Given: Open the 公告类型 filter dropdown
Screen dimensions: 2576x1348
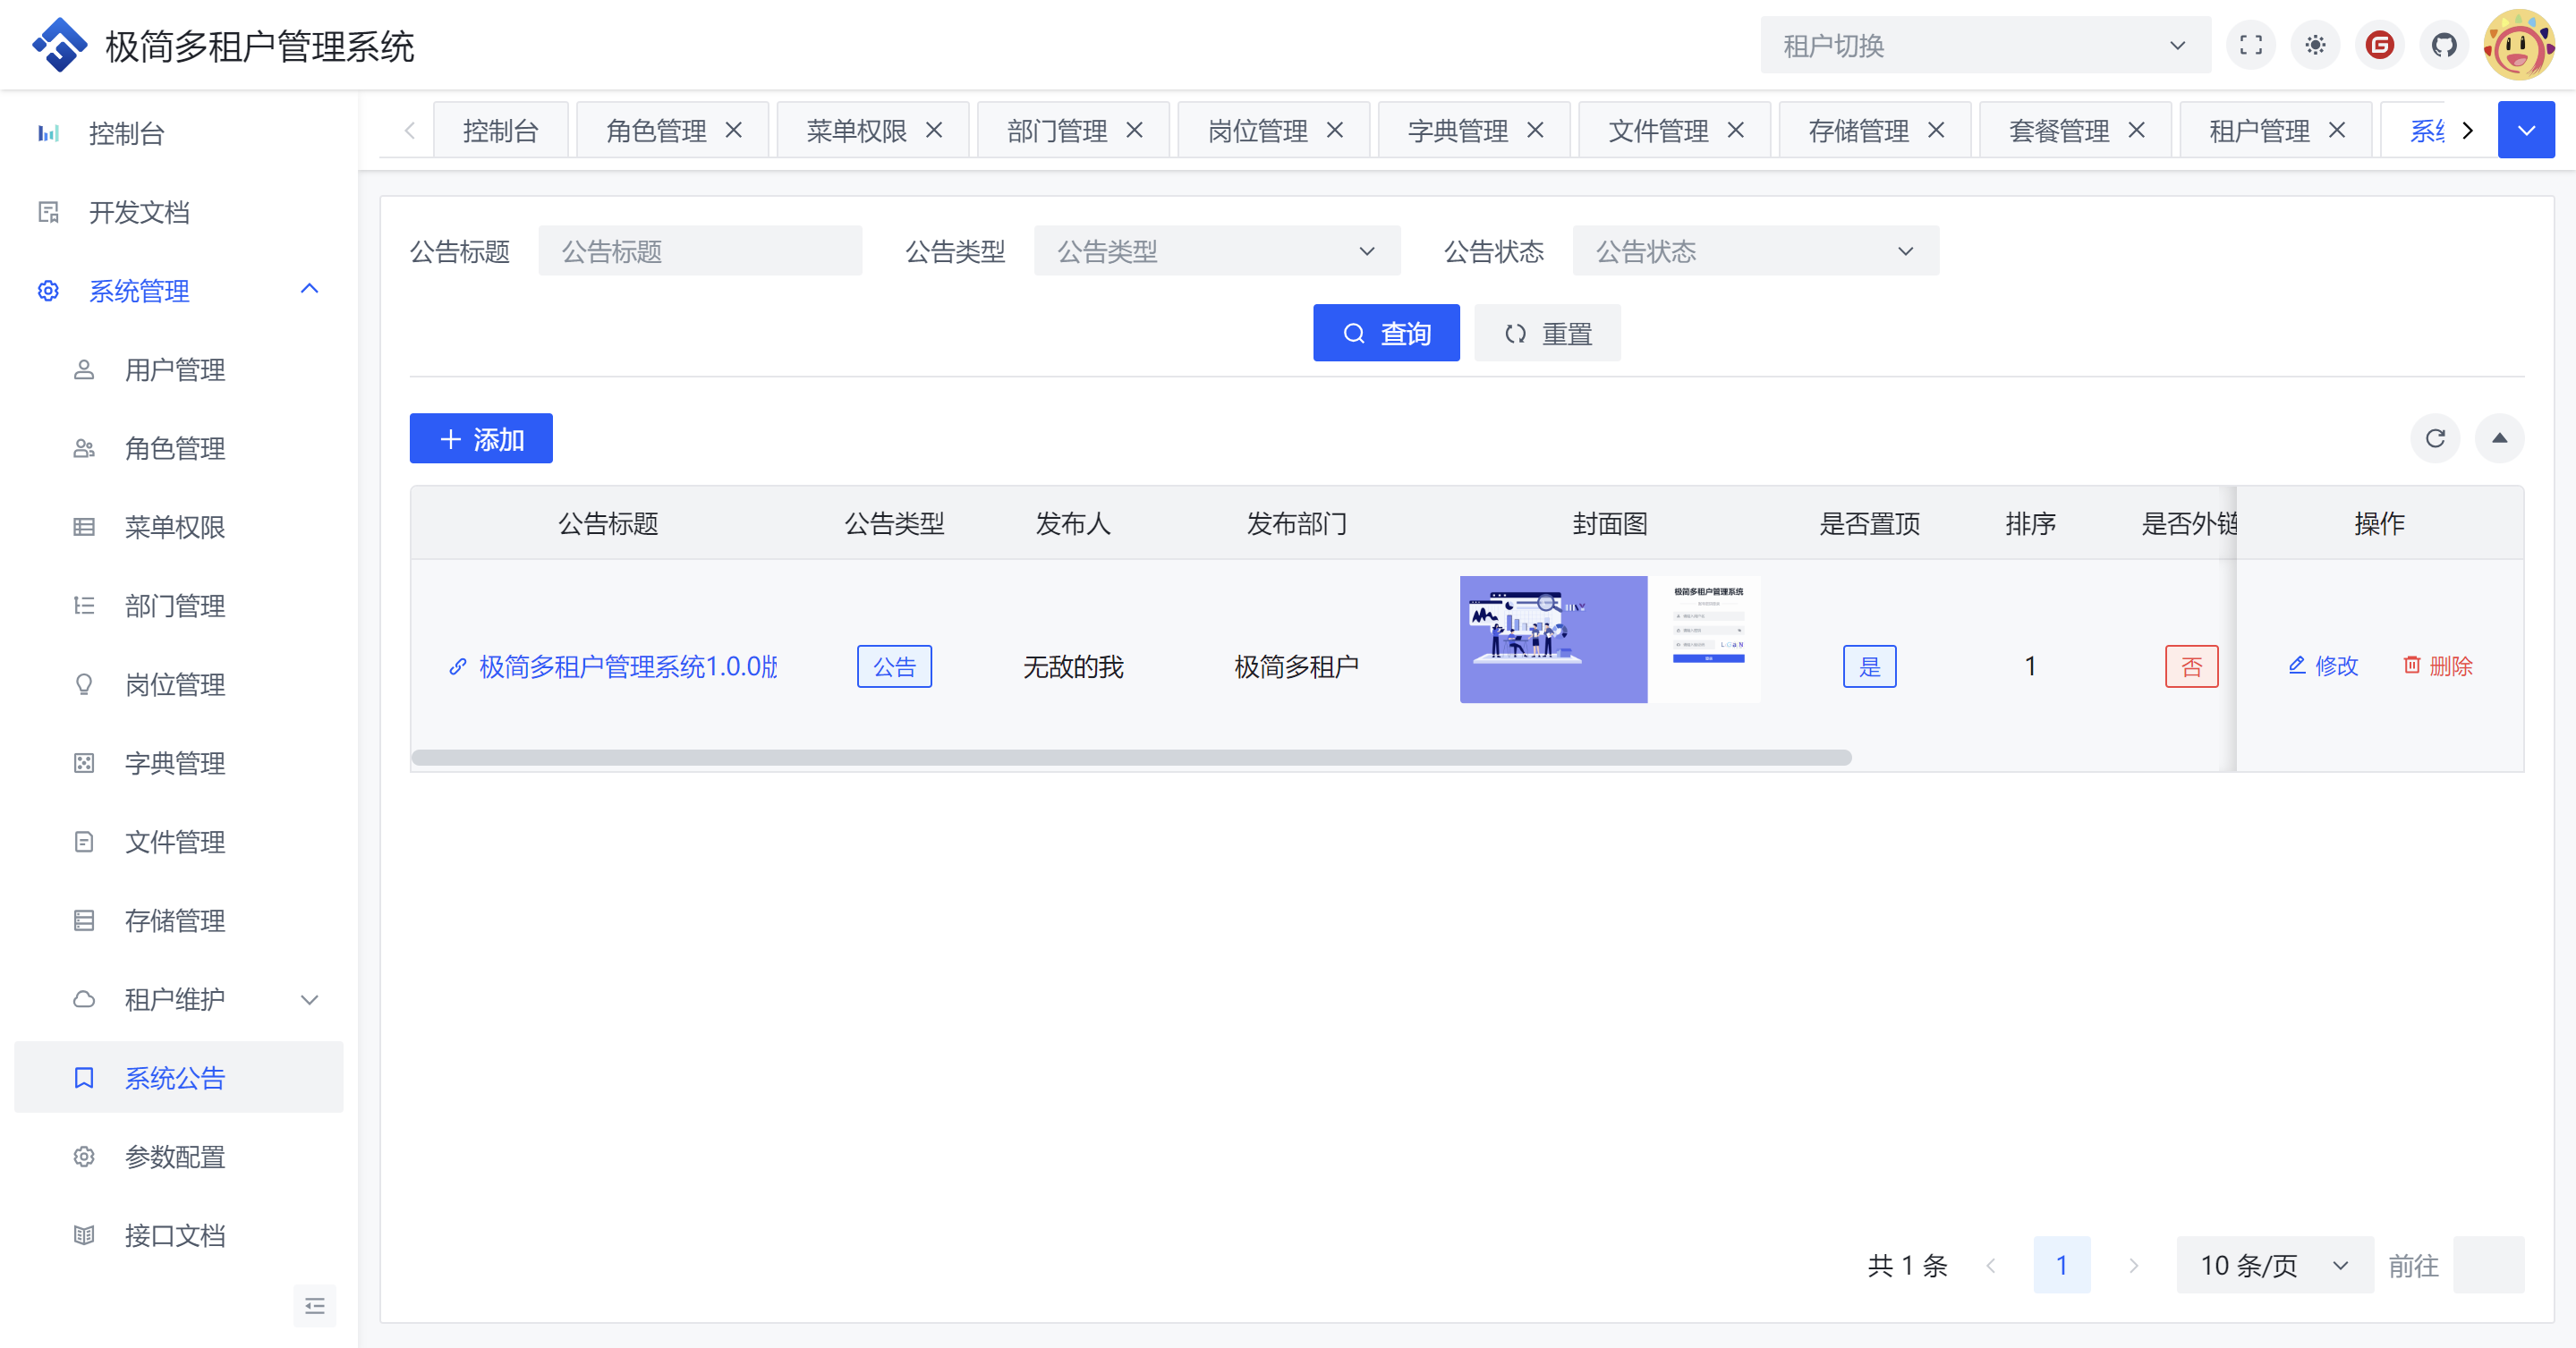Looking at the screenshot, I should 1216,251.
